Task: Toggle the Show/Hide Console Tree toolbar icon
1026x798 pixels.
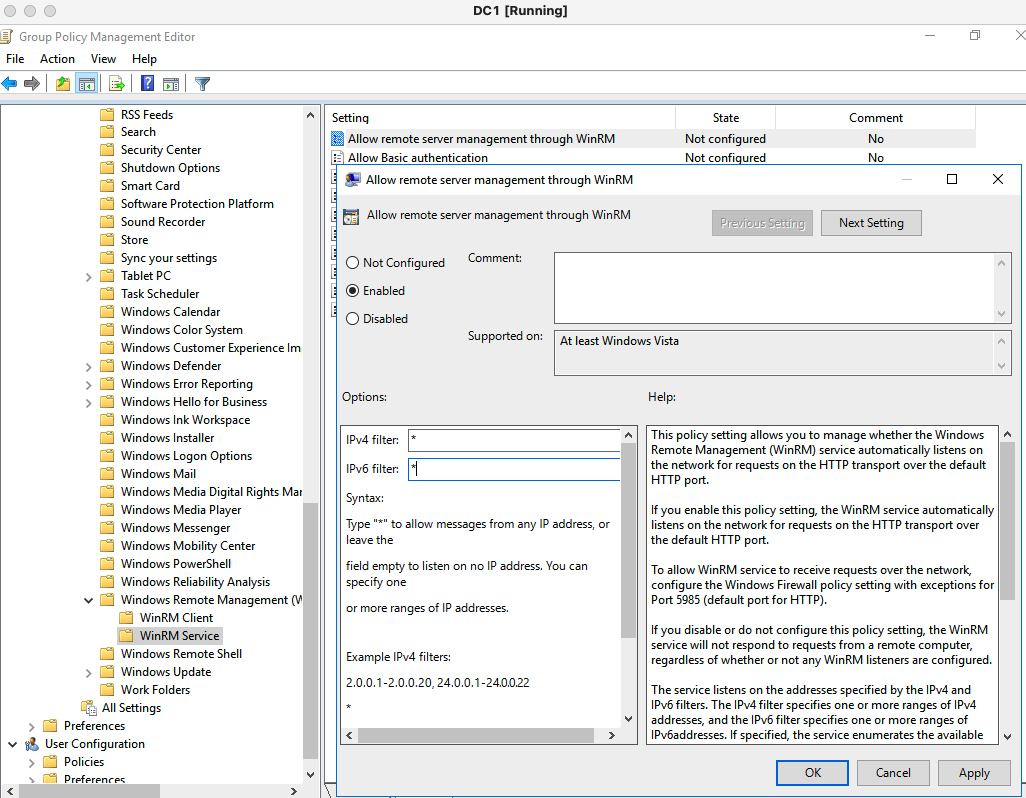Action: point(89,83)
